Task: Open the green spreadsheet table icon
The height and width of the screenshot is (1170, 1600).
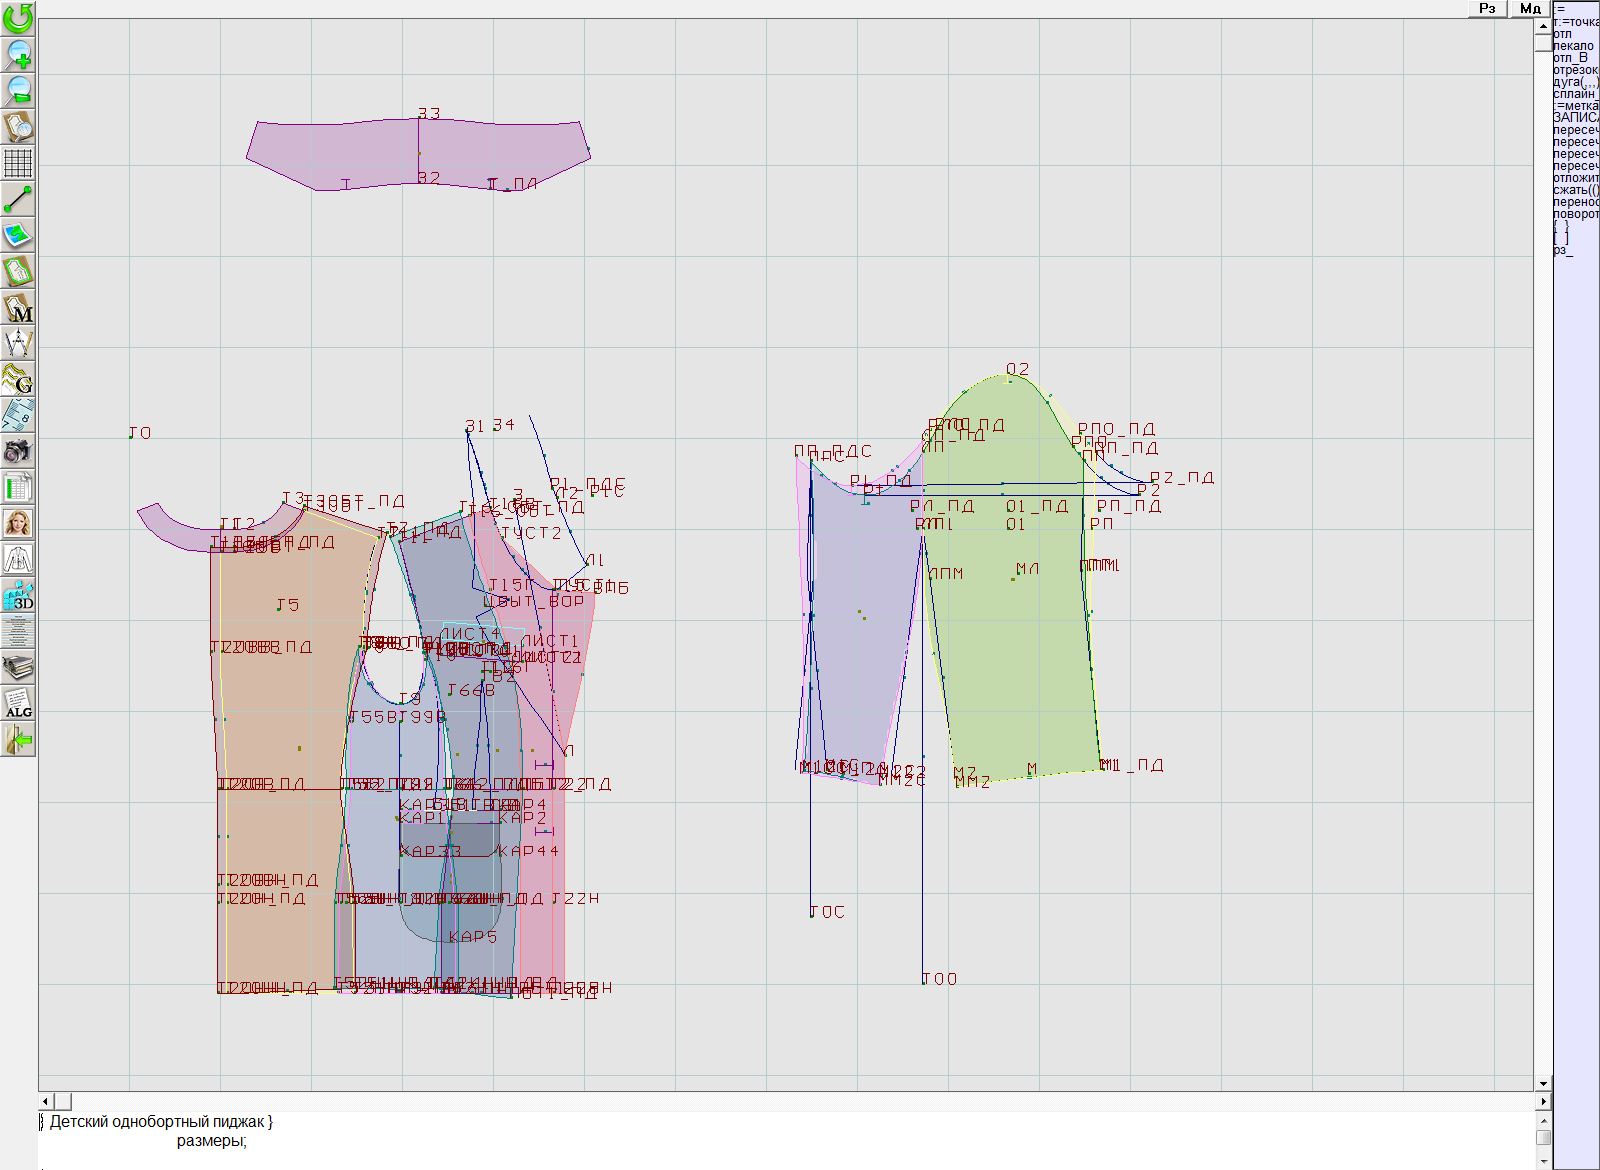Action: pyautogui.click(x=18, y=487)
